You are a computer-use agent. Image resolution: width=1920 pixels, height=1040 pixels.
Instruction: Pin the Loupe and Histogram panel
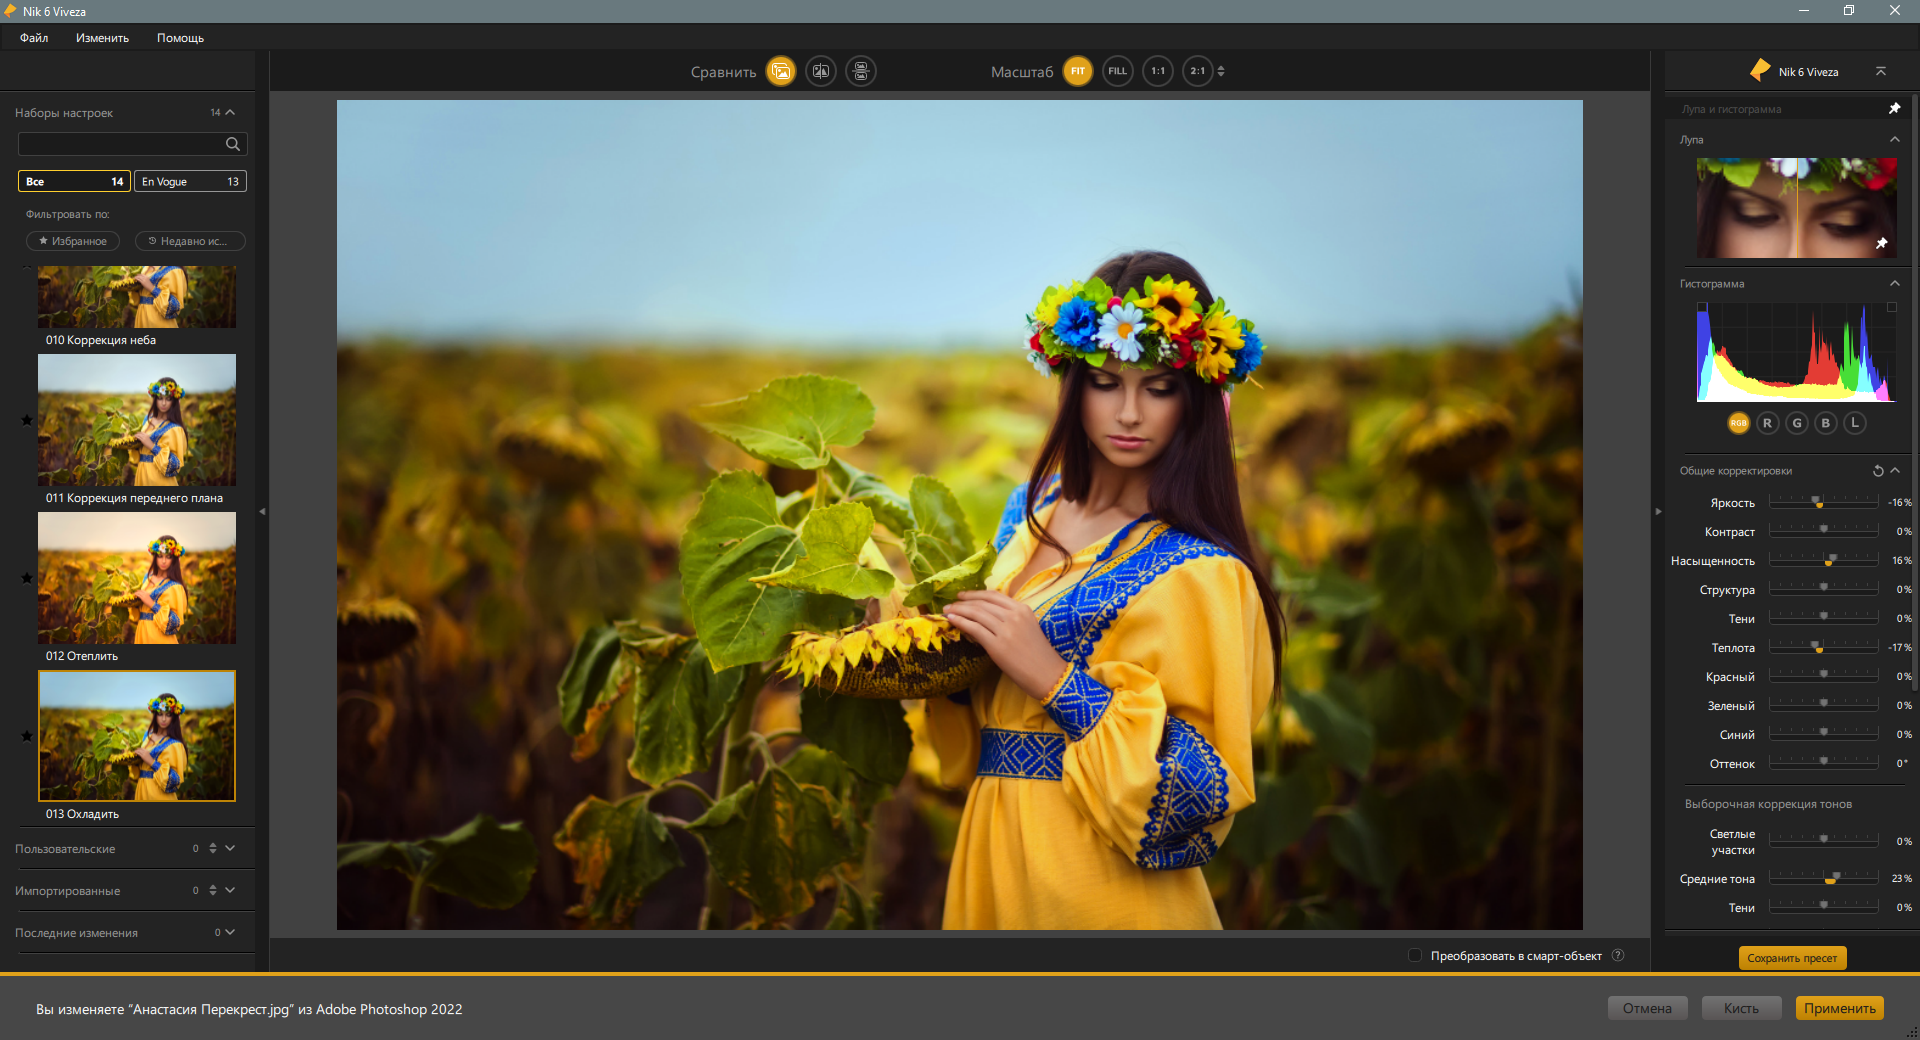tap(1894, 108)
